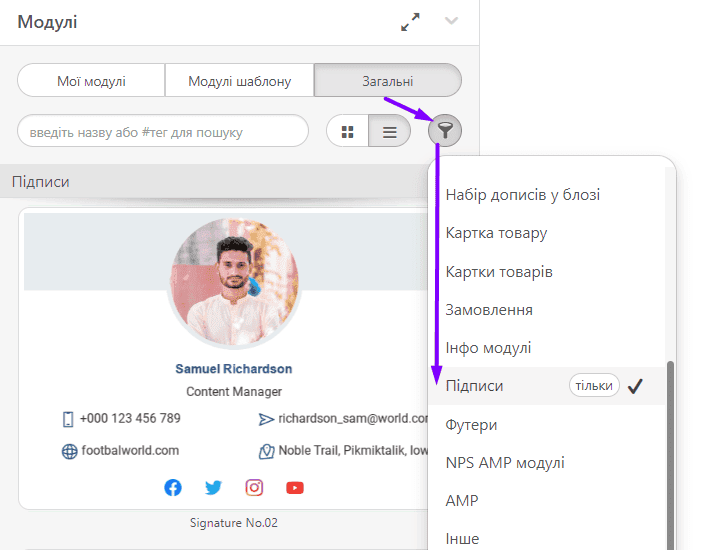Select NPS AMP модулі filter
This screenshot has width=705, height=550.
click(505, 463)
